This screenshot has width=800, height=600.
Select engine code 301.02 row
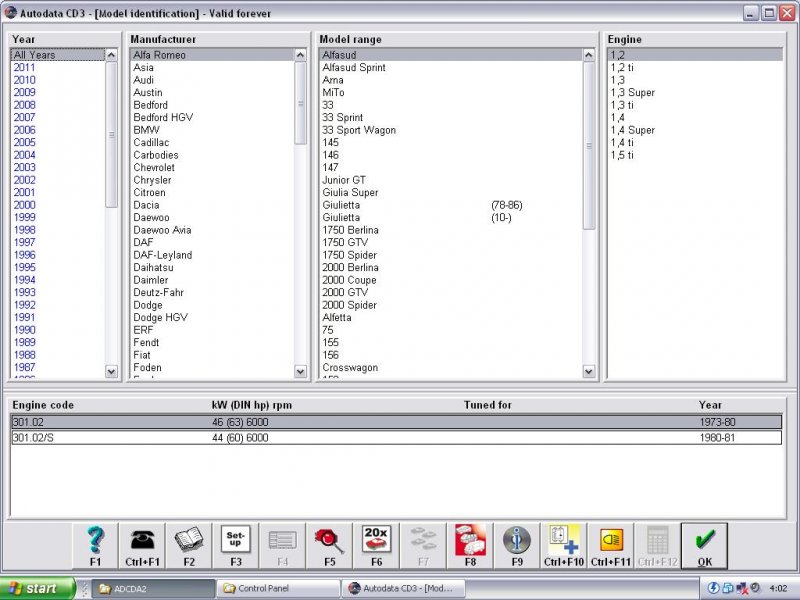coord(396,422)
